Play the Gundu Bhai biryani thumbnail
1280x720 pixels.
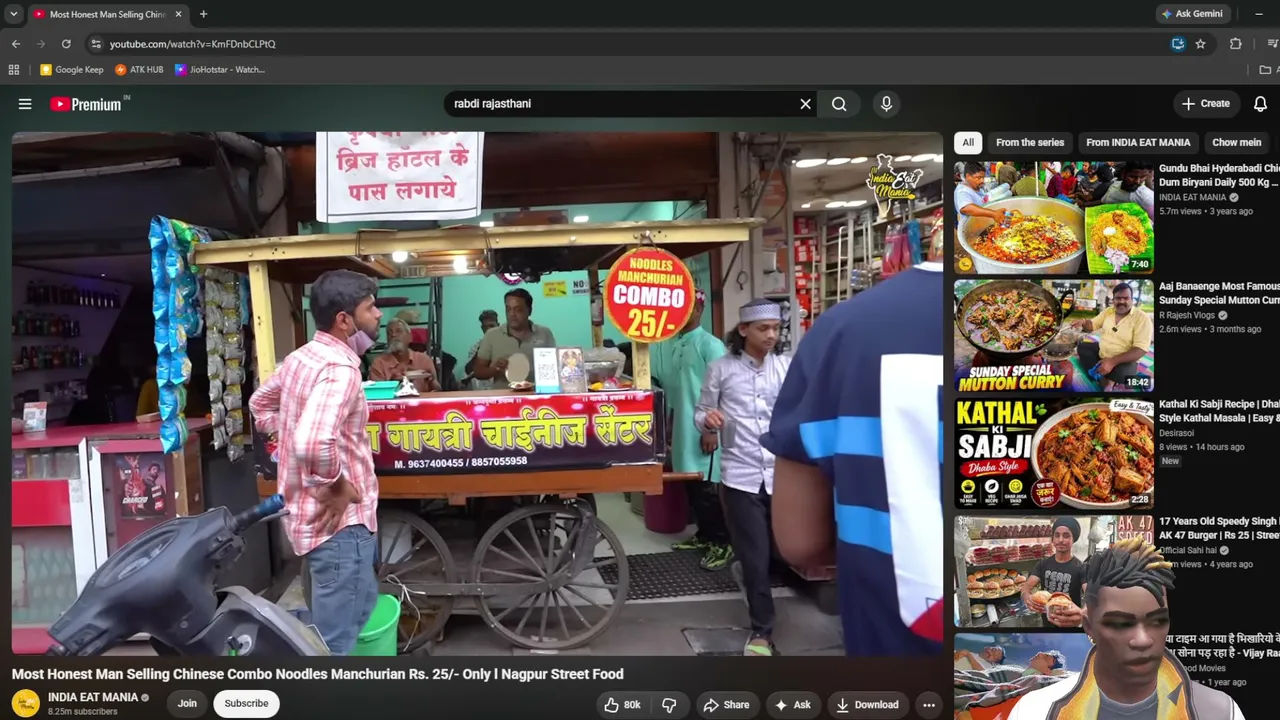pos(1054,218)
